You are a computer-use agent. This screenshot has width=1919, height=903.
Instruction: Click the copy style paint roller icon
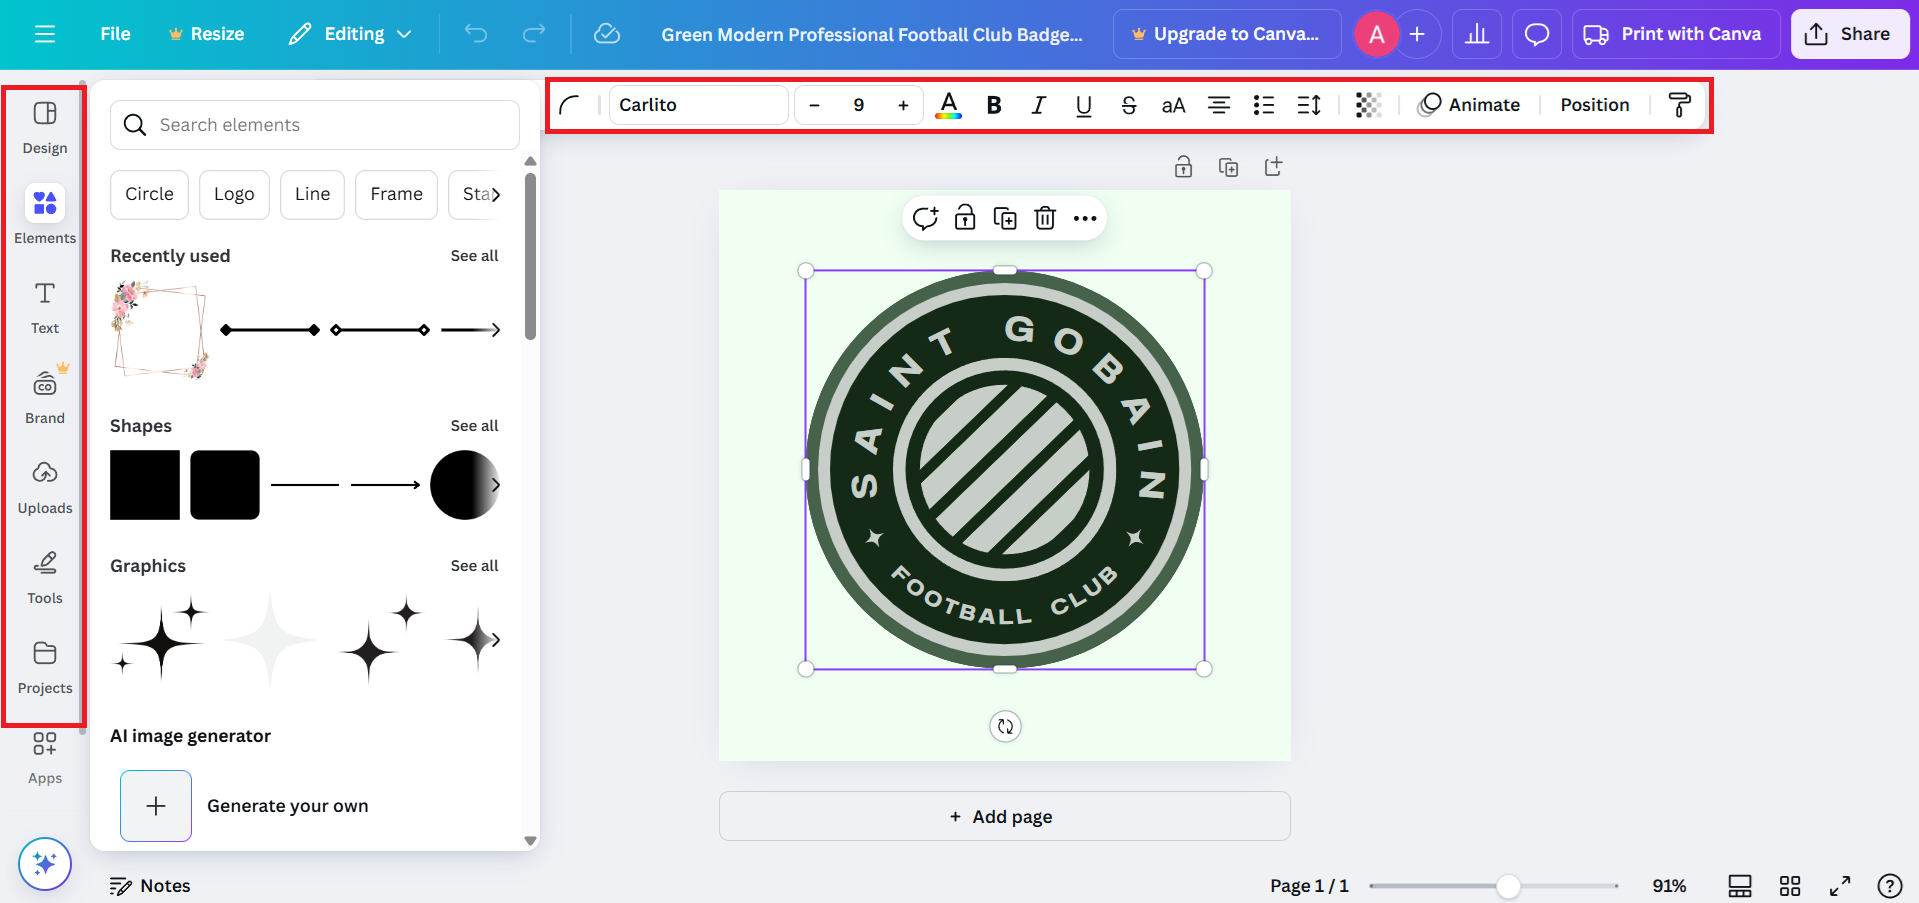tap(1680, 105)
